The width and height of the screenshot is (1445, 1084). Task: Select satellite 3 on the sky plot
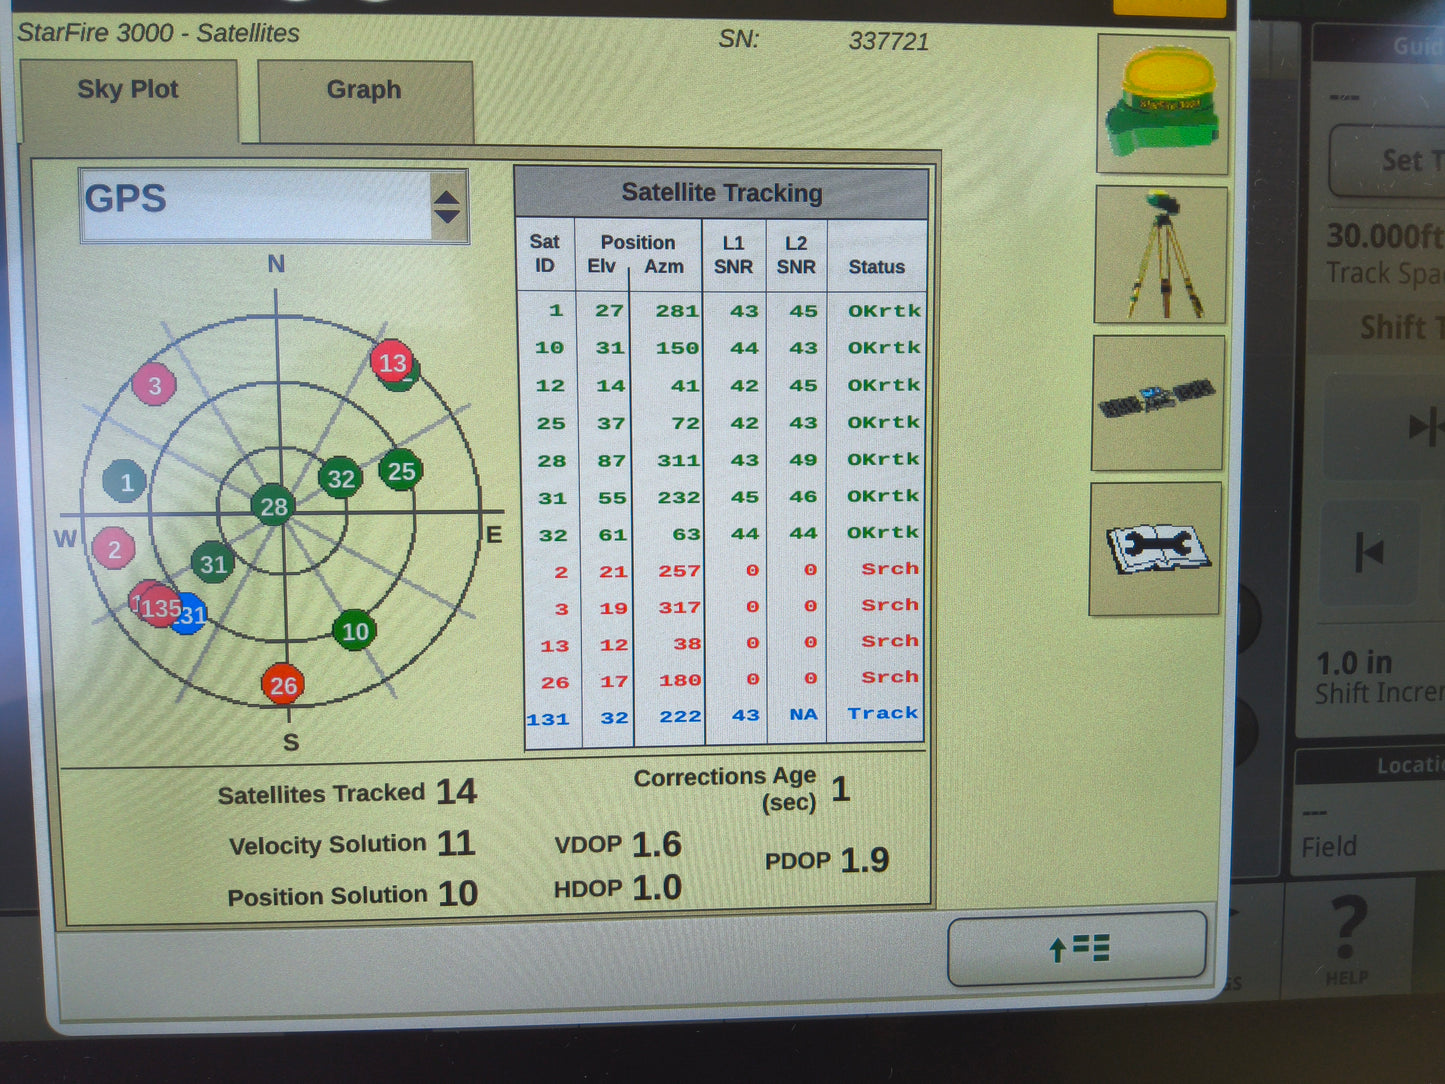coord(154,385)
